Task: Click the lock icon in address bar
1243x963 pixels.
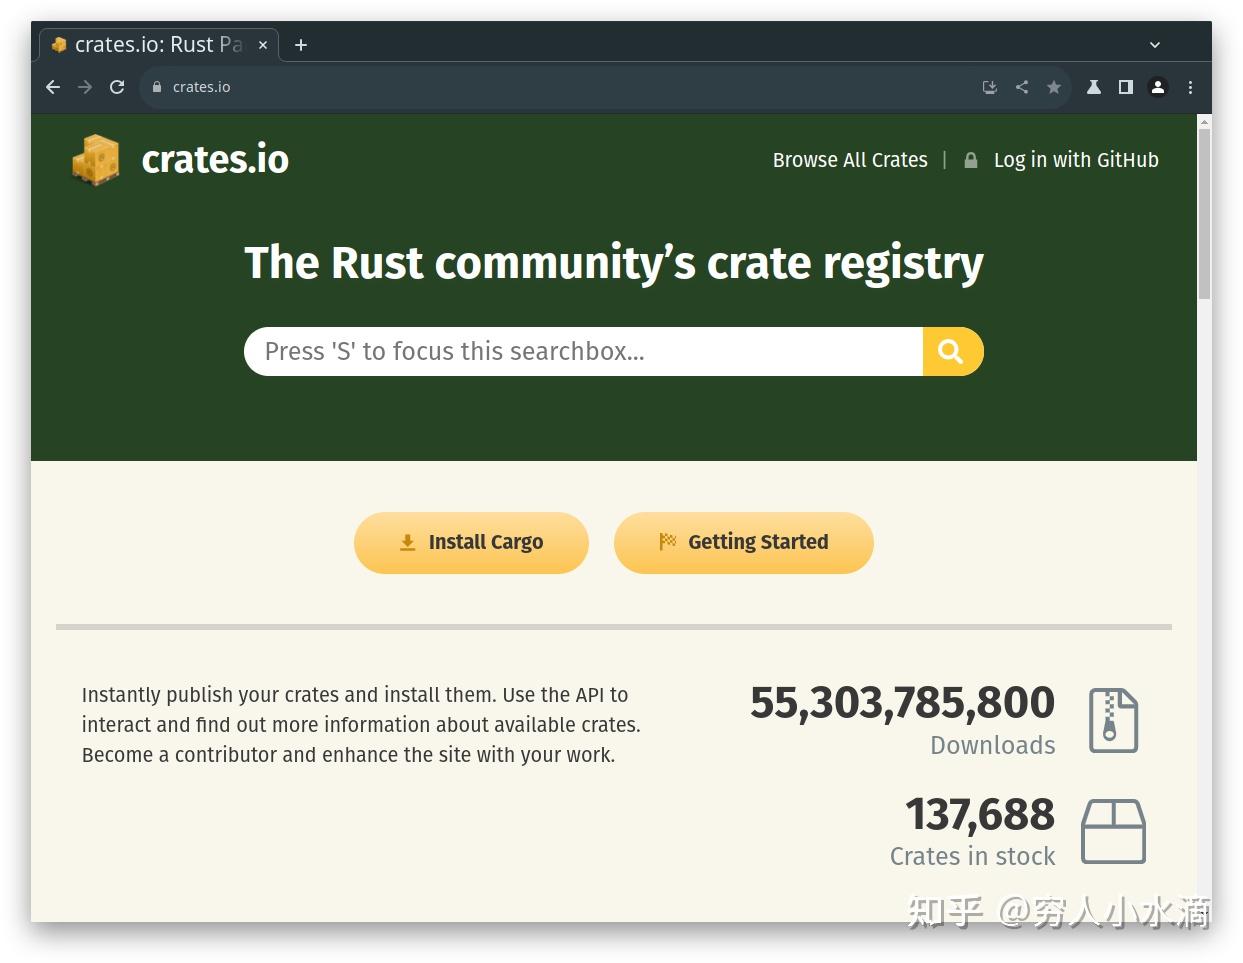Action: pyautogui.click(x=156, y=87)
